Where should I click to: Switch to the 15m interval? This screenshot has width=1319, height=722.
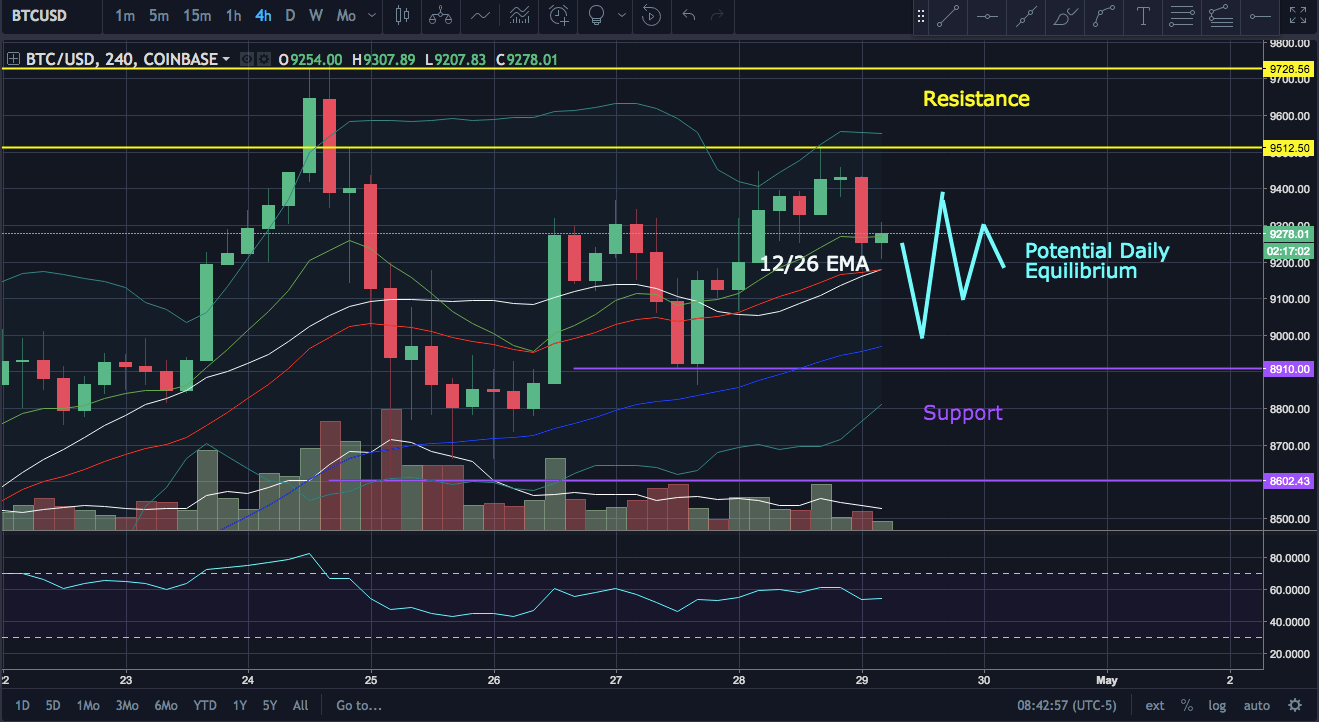click(197, 15)
